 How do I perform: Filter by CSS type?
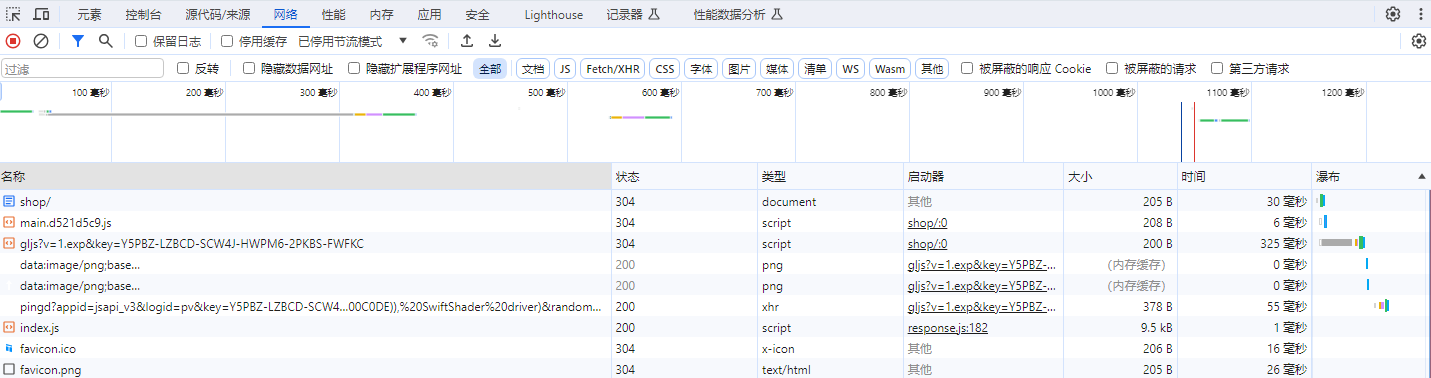(x=665, y=68)
